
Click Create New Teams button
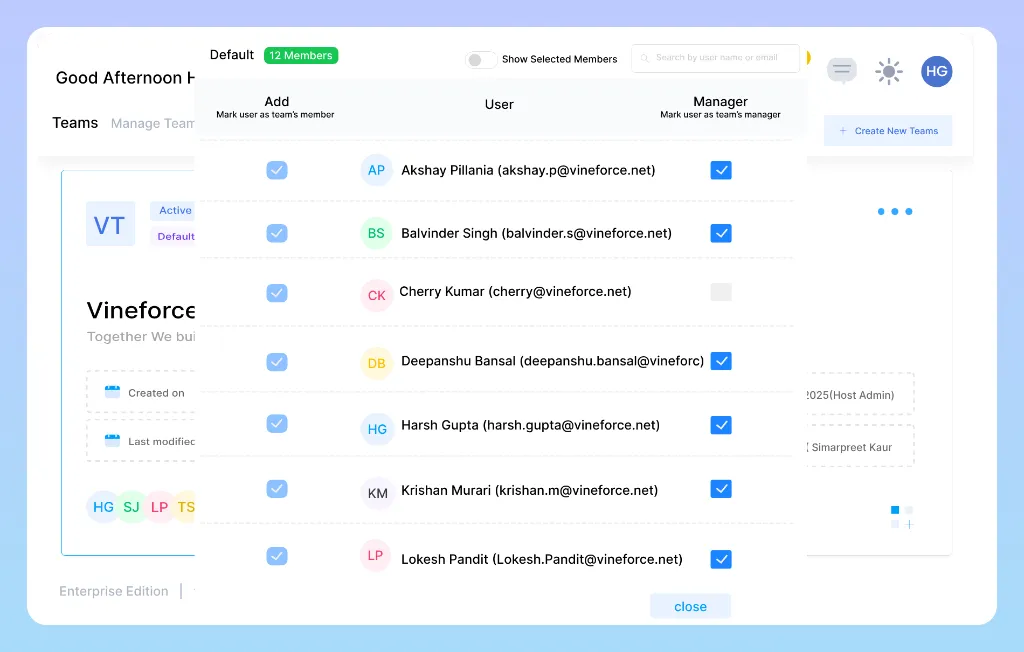tap(888, 131)
